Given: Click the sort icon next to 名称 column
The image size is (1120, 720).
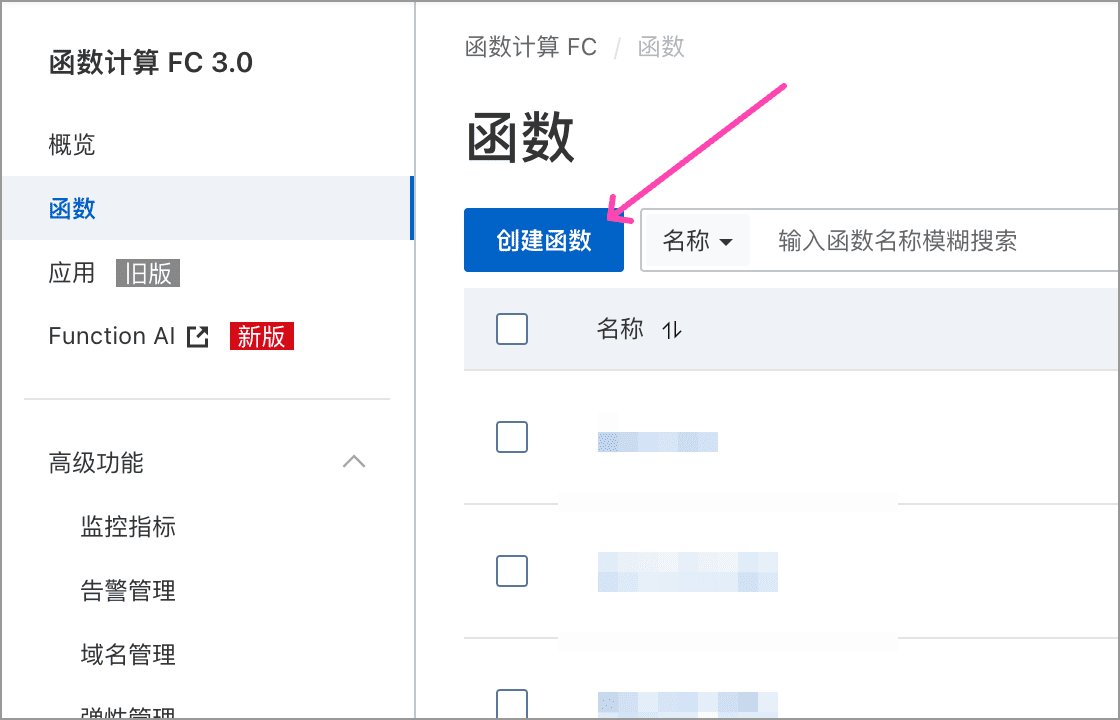Looking at the screenshot, I should click(671, 330).
